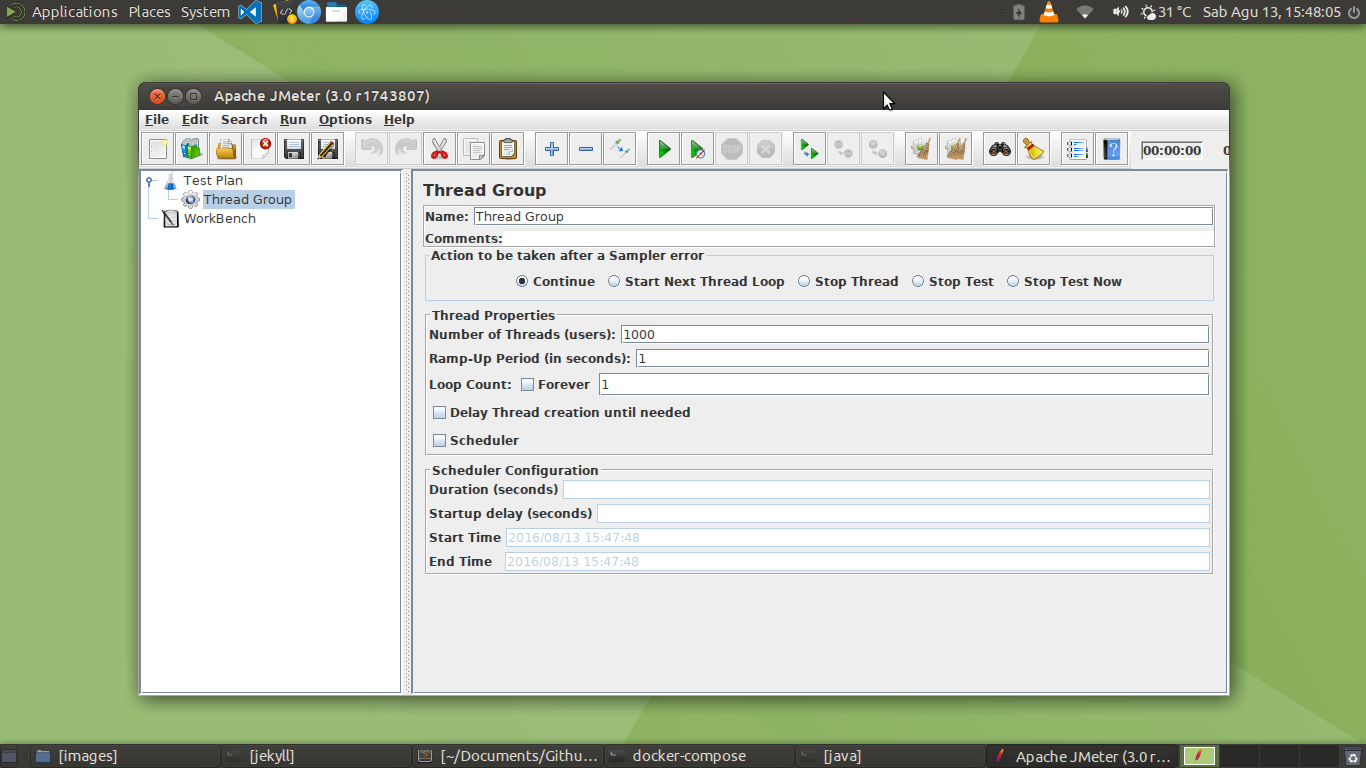This screenshot has width=1366, height=768.
Task: Open the Options menu
Action: point(345,120)
